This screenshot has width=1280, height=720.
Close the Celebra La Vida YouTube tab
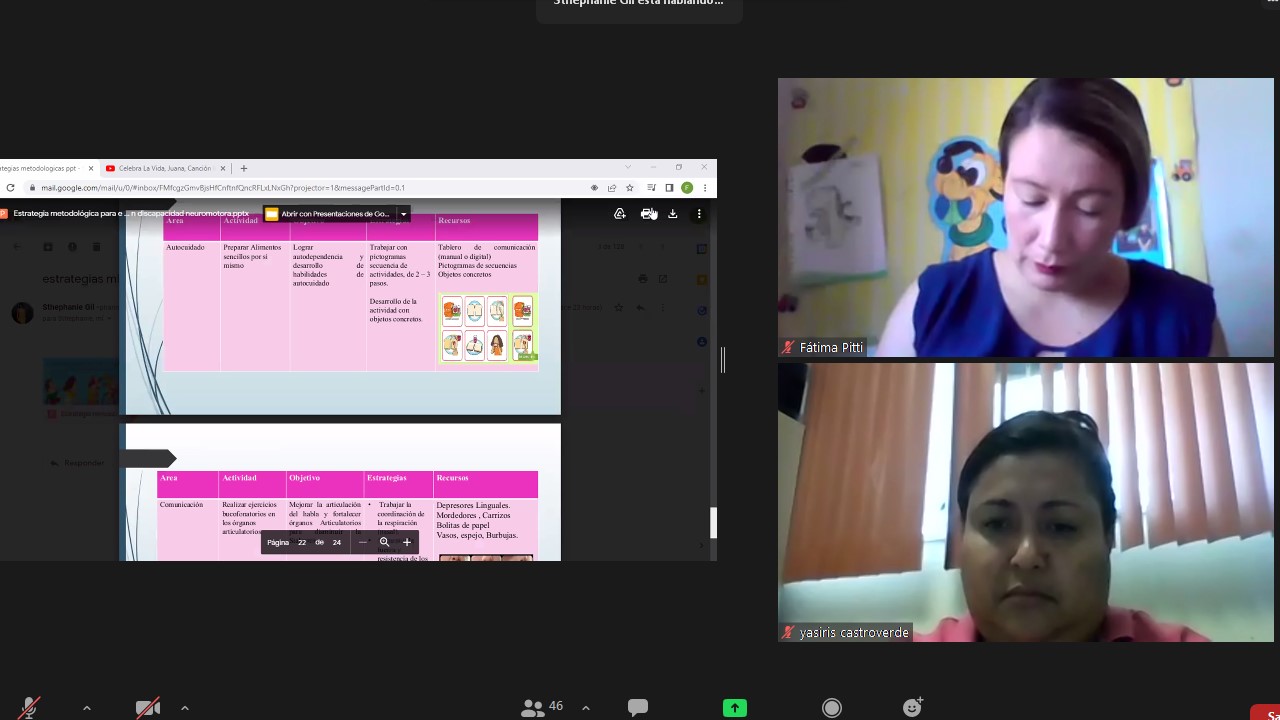[x=223, y=168]
